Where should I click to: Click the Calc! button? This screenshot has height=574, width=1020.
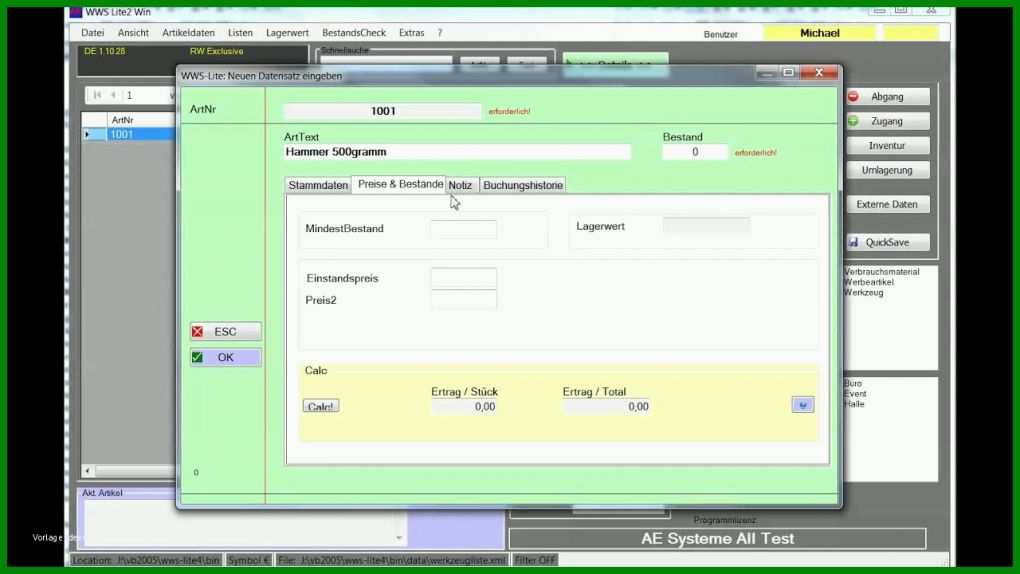321,406
